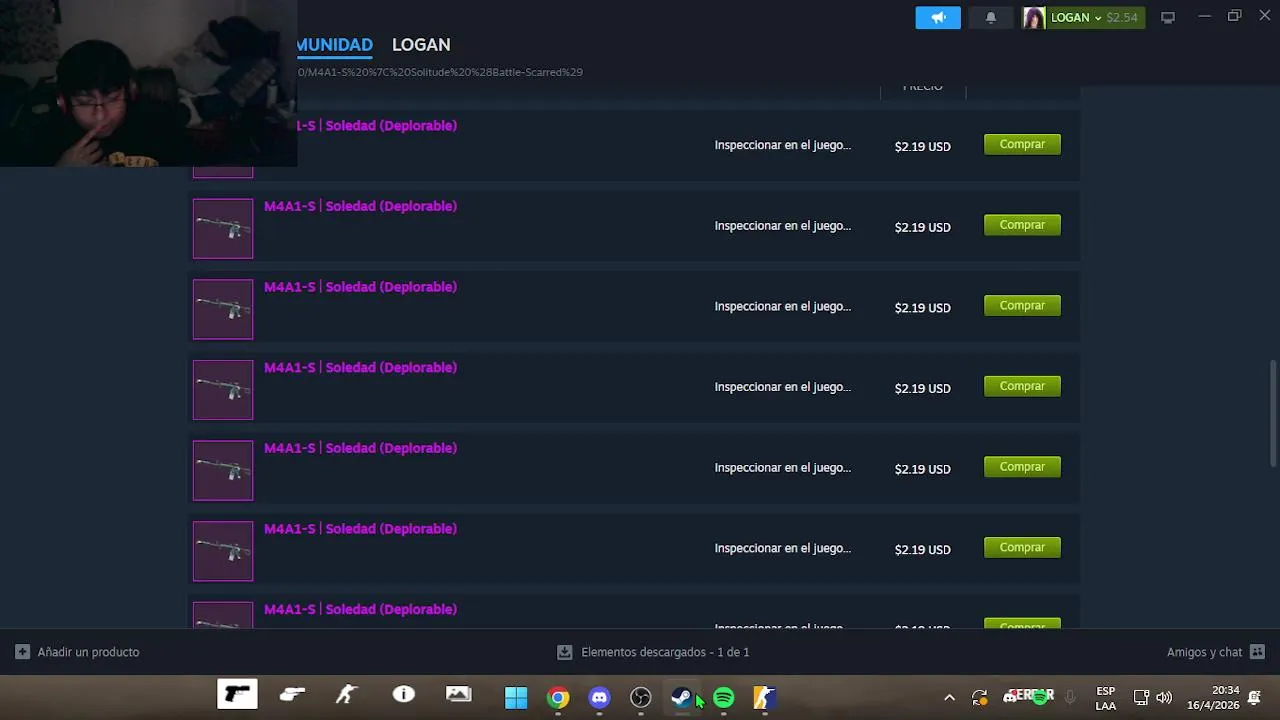The image size is (1280, 720).
Task: Inspeccionar en el juego for third listing
Action: pyautogui.click(x=783, y=307)
